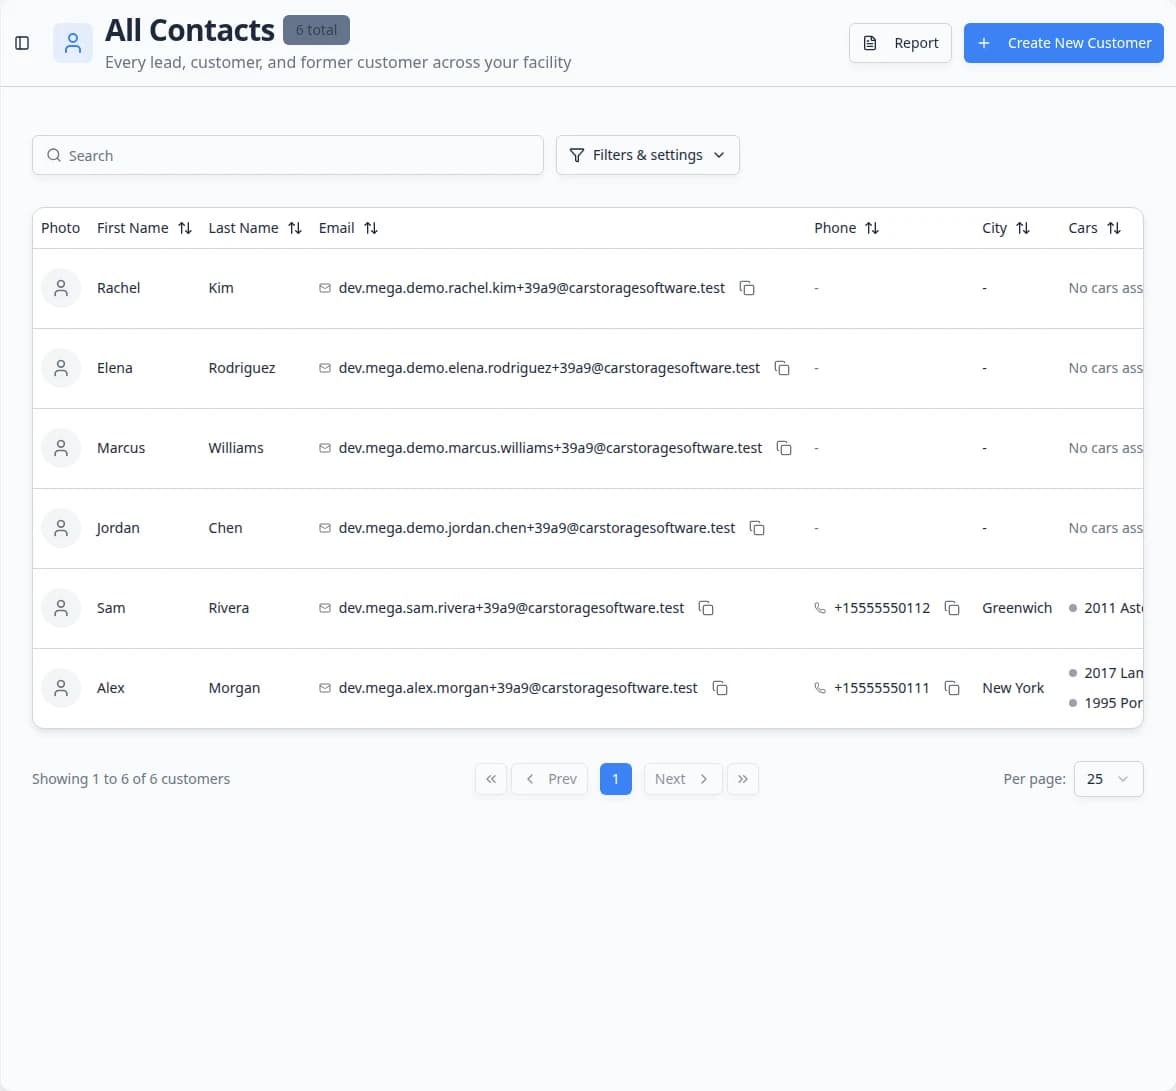Viewport: 1176px width, 1091px height.
Task: Copy Elena Rodriguez's email address
Action: click(782, 368)
